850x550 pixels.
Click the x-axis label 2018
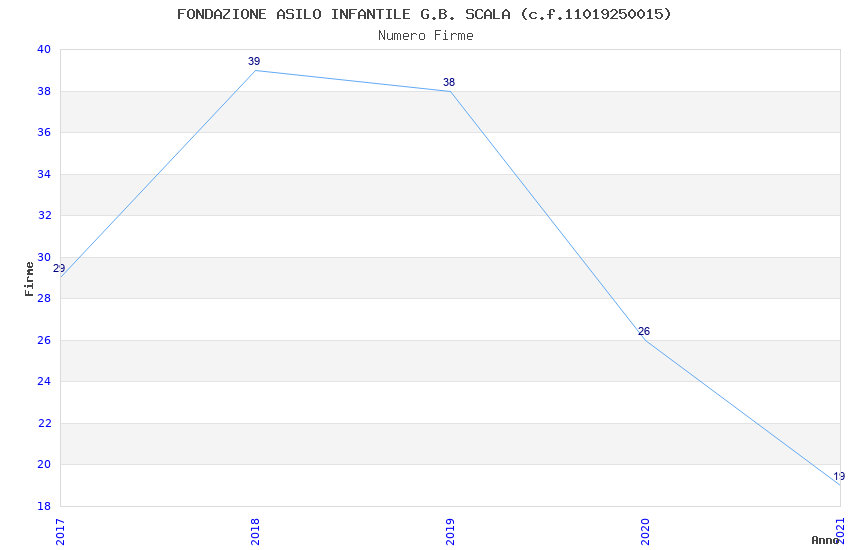(x=255, y=532)
